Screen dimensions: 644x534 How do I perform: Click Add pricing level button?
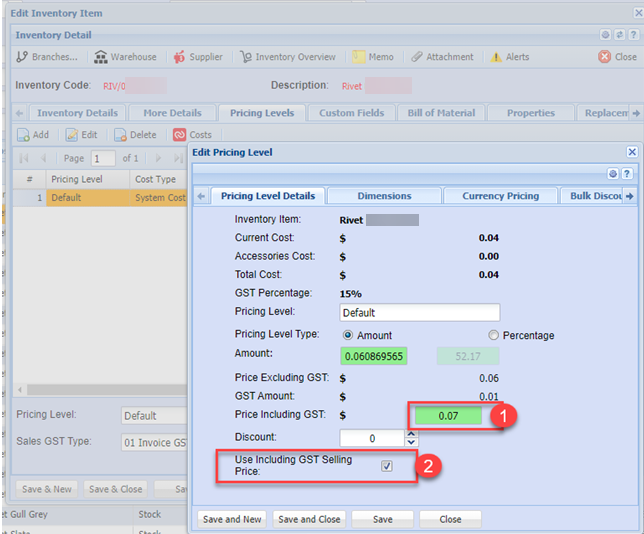(24, 135)
